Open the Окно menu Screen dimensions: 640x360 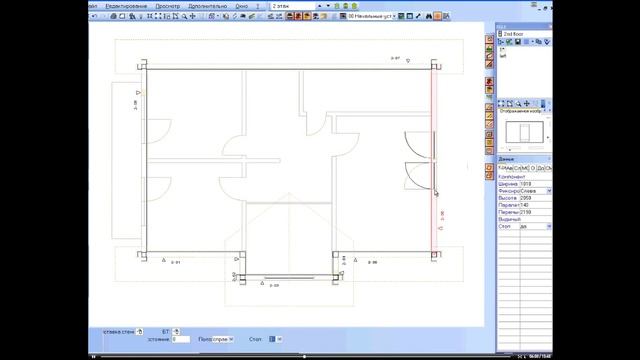pyautogui.click(x=242, y=6)
